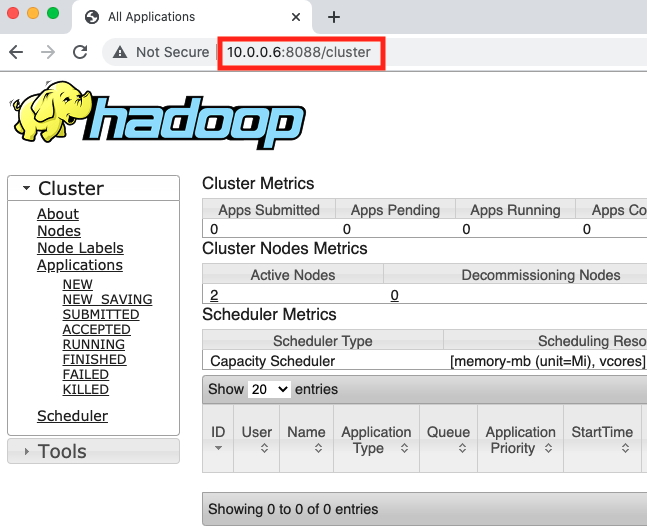The height and width of the screenshot is (532, 647).
Task: Filter applications by FINISHED state
Action: pos(94,359)
